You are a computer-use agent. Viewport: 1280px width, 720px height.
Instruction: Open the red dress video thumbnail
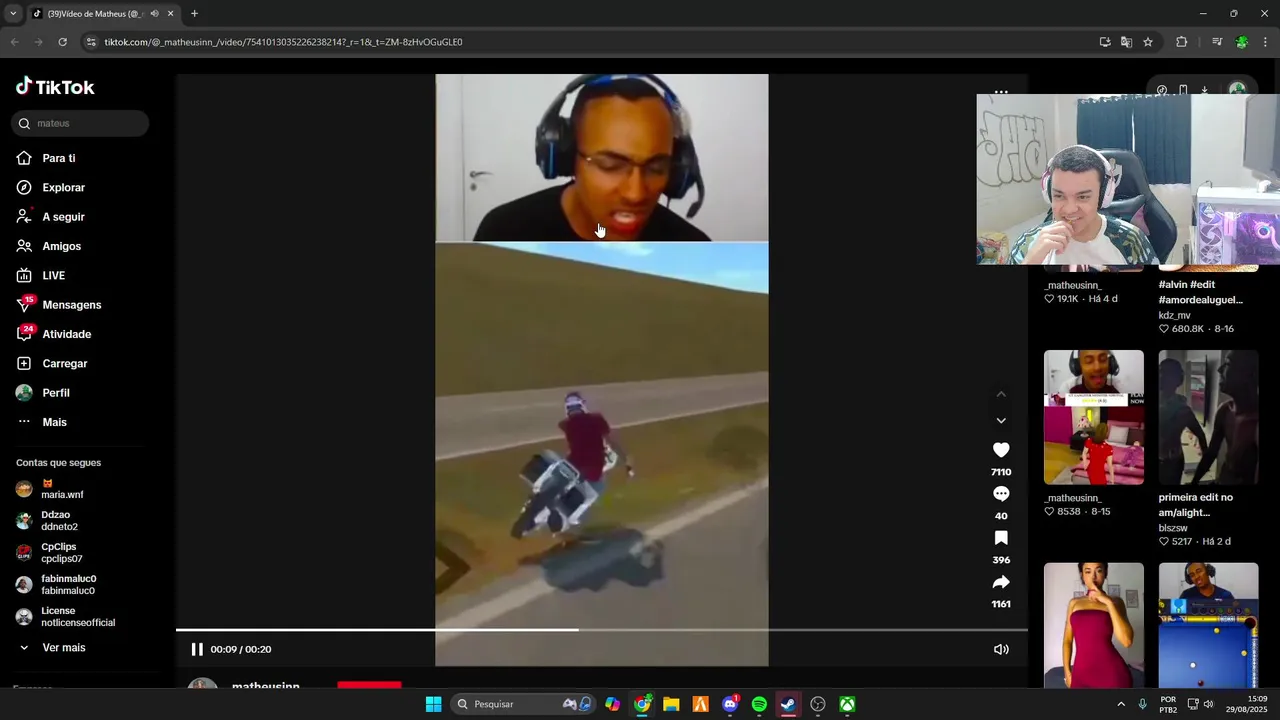click(x=1094, y=625)
